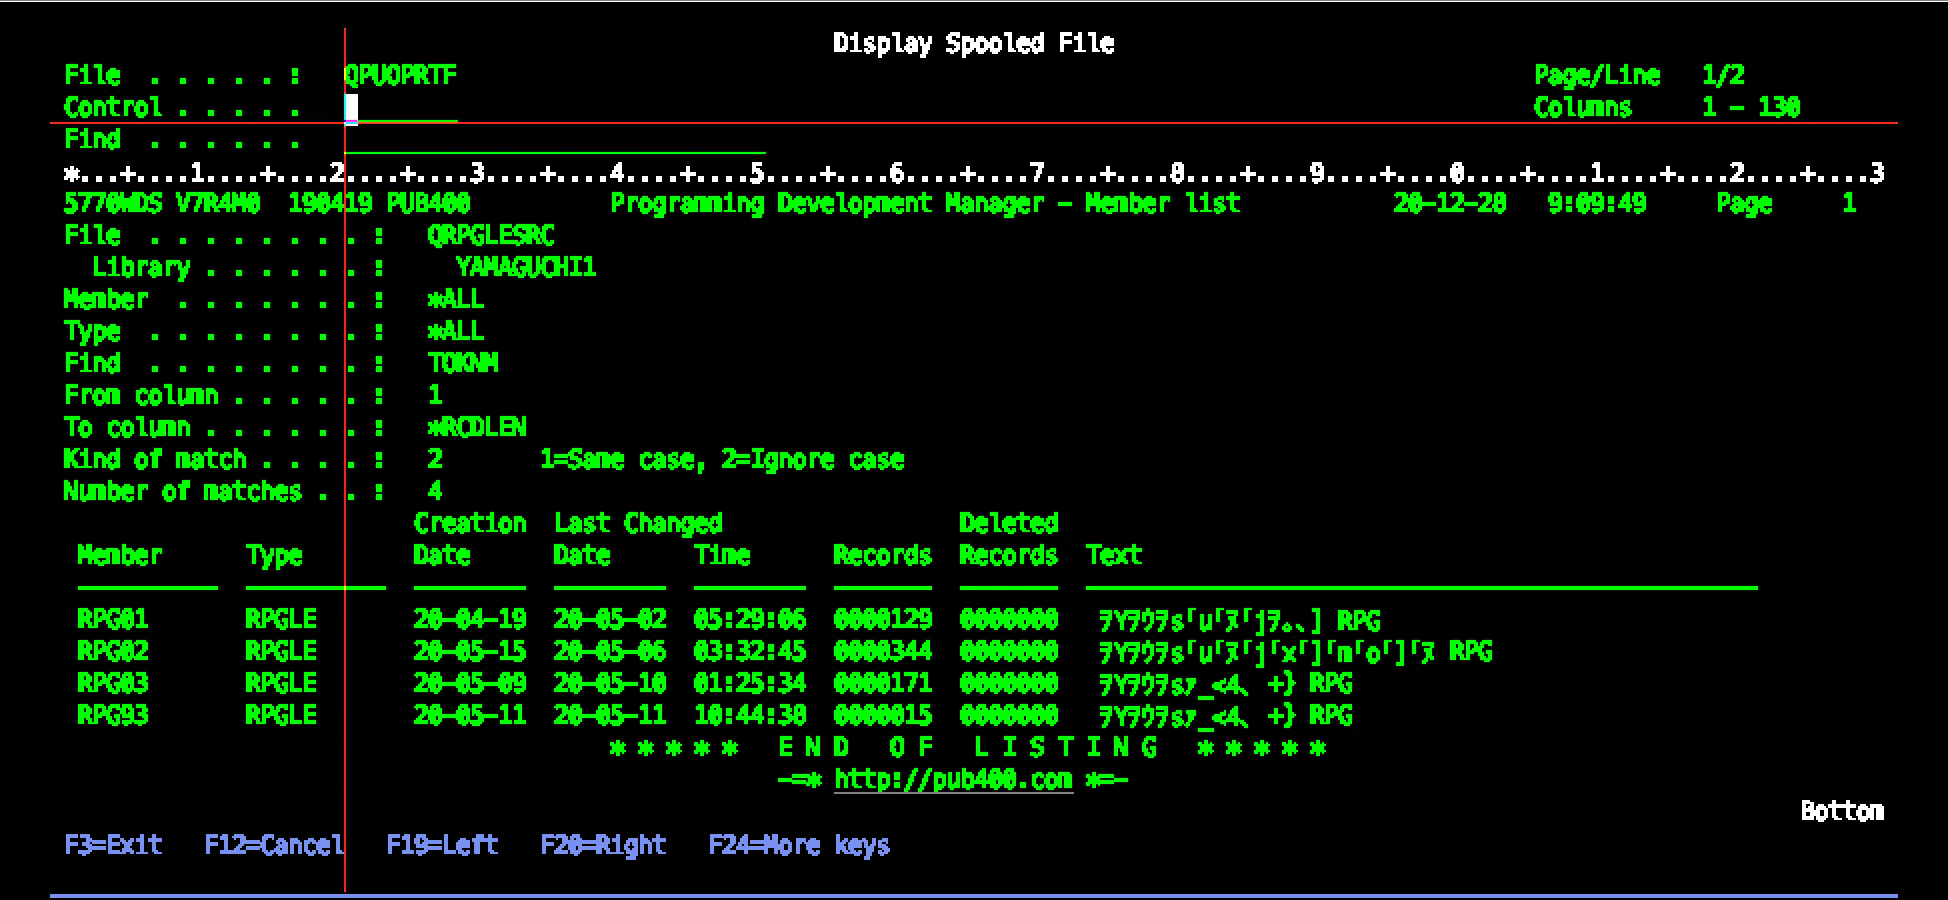
Task: Click the END OF LISTING line
Action: tap(967, 747)
